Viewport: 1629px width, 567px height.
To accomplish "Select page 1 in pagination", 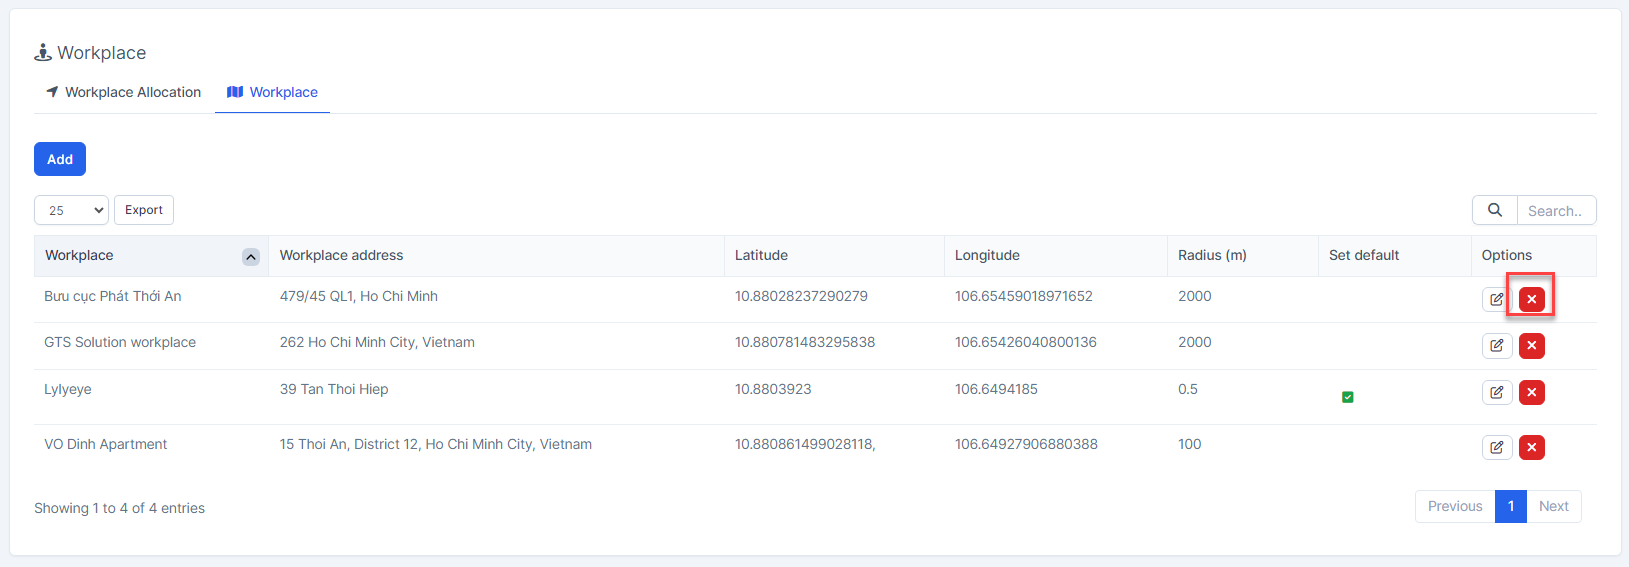I will pos(1510,506).
